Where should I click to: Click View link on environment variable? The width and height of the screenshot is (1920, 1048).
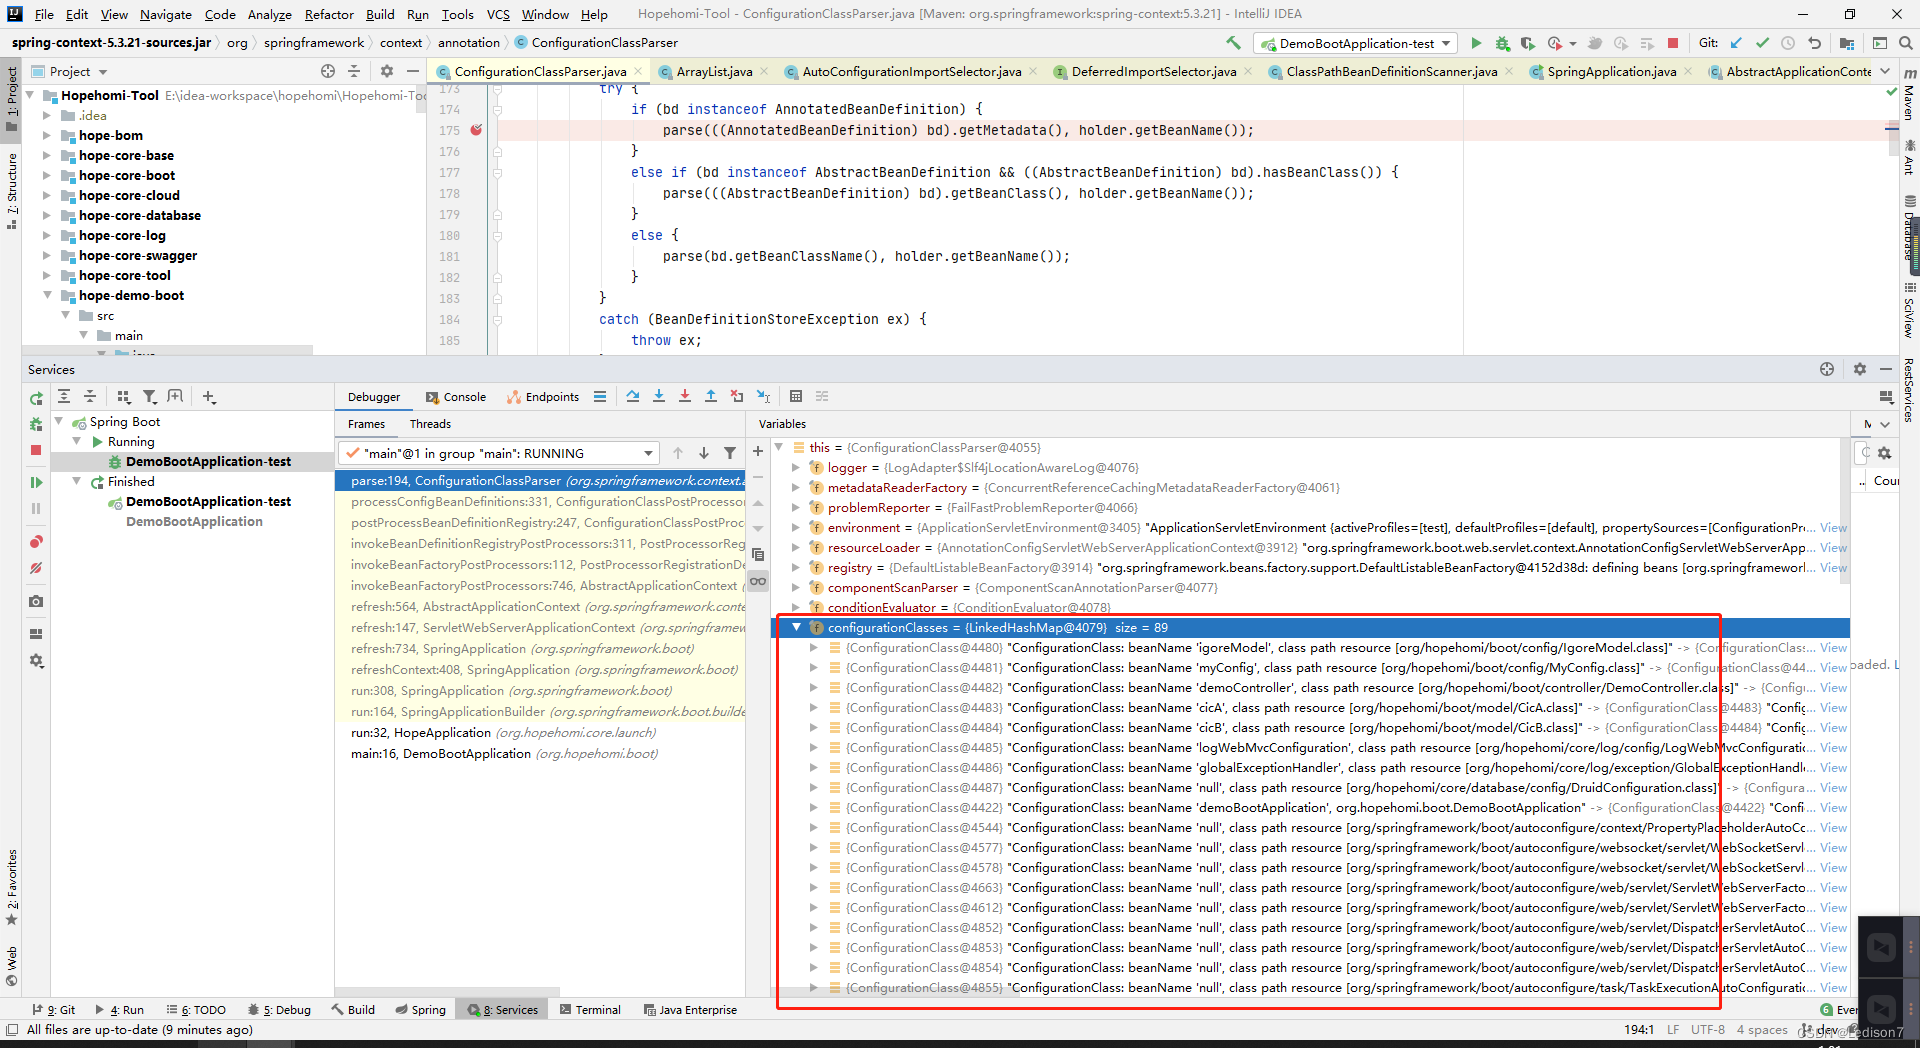[1833, 528]
